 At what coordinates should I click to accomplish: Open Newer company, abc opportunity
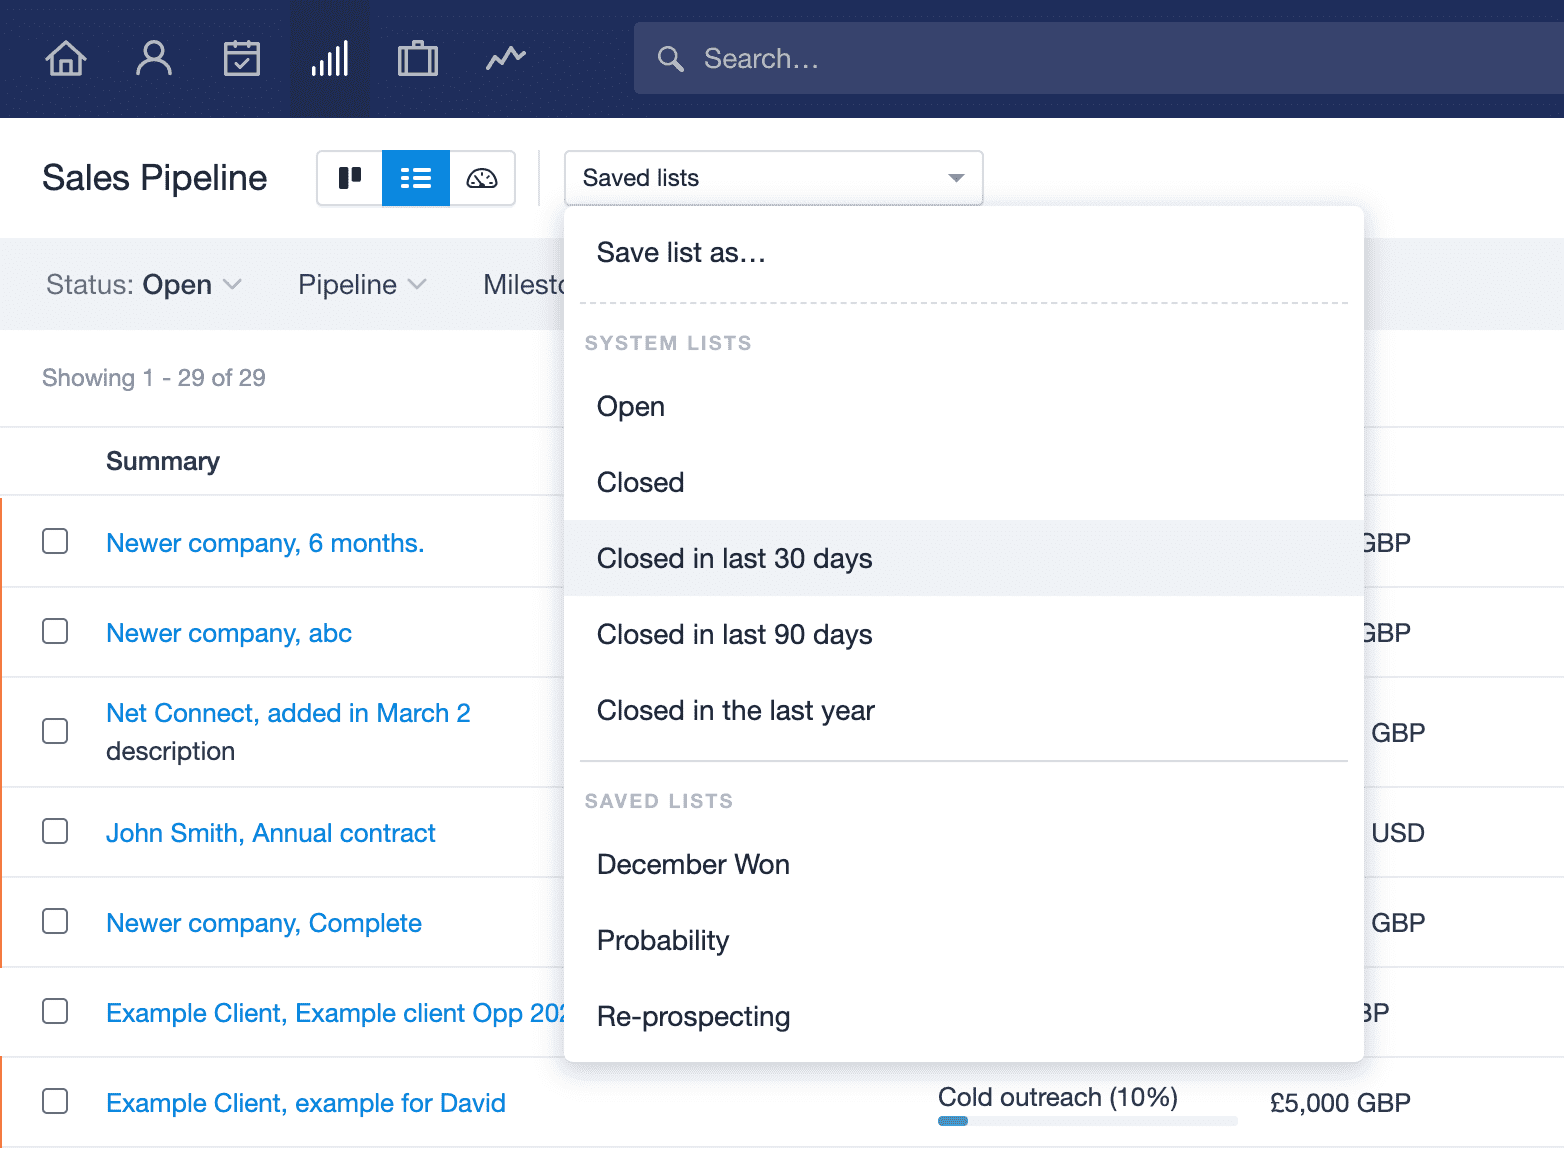(229, 633)
